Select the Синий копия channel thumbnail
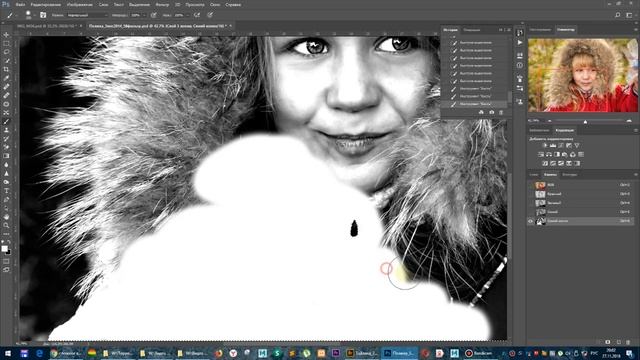 pos(540,221)
